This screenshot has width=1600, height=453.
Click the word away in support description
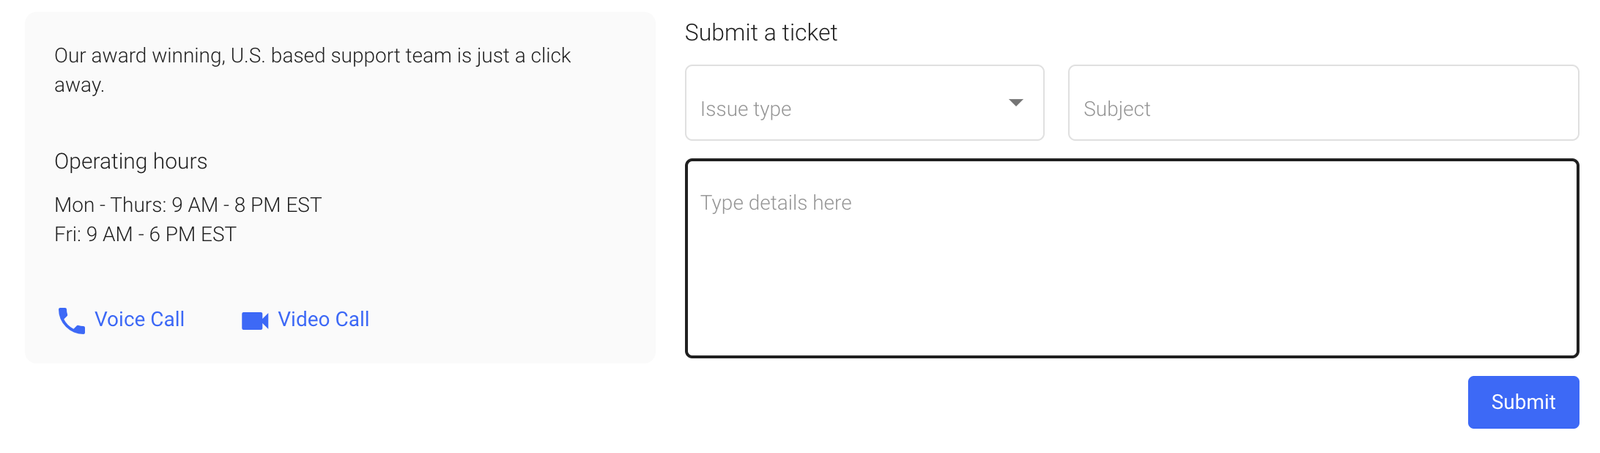(x=79, y=85)
